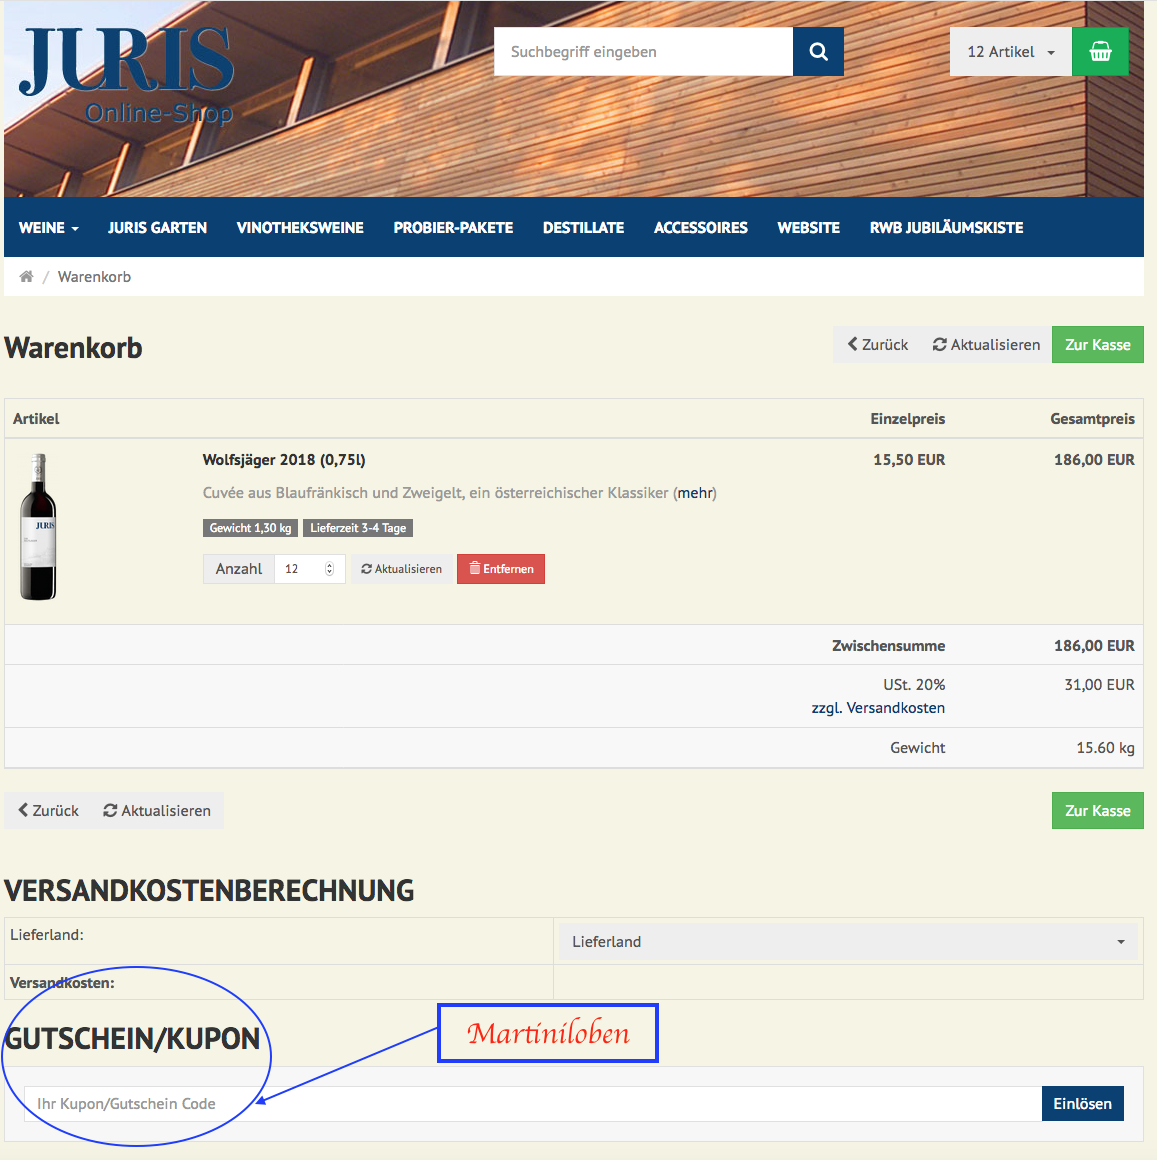The height and width of the screenshot is (1160, 1157).
Task: Focus the Kupon/Gutschein Code input field
Action: coord(533,1104)
